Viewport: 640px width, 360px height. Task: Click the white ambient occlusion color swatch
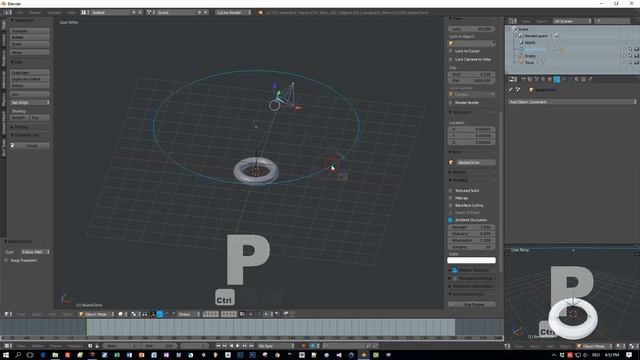coord(471,260)
